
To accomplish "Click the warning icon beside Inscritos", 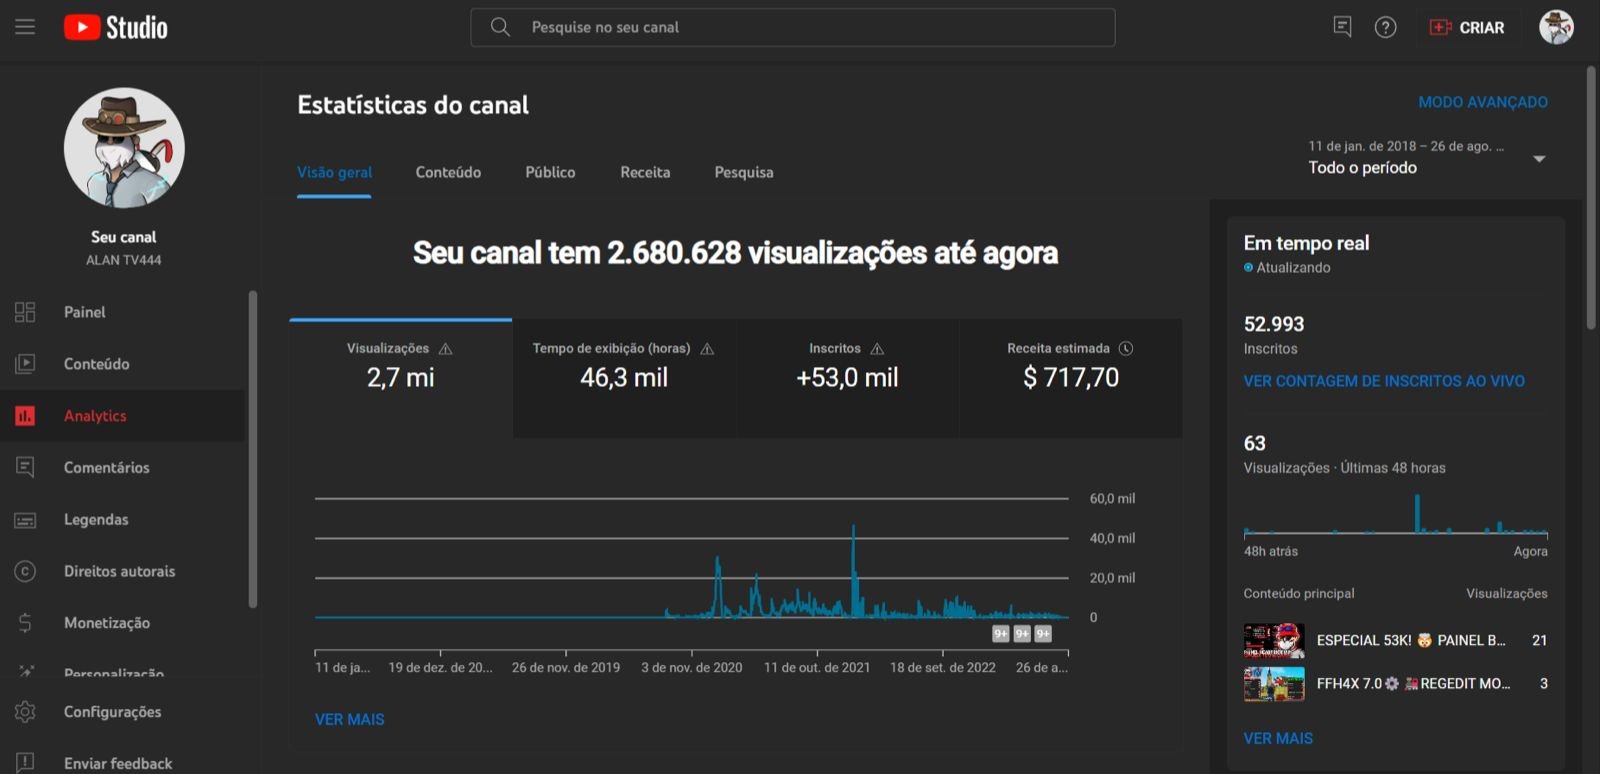I will pos(877,349).
